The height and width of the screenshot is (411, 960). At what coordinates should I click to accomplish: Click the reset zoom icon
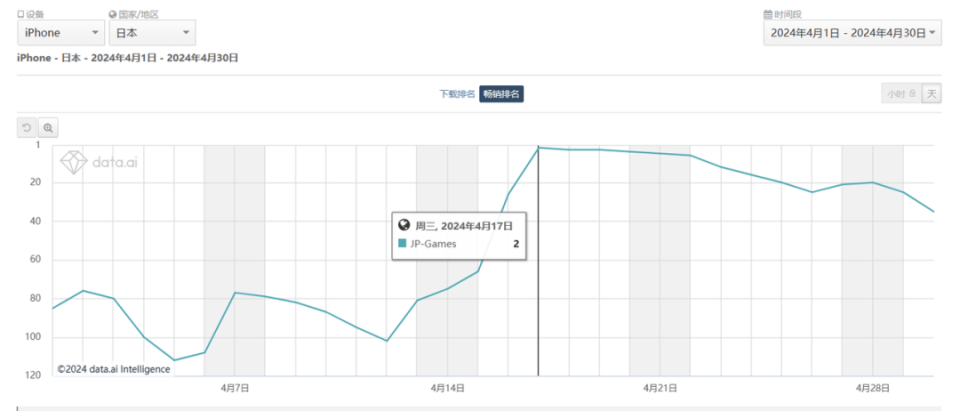27,128
